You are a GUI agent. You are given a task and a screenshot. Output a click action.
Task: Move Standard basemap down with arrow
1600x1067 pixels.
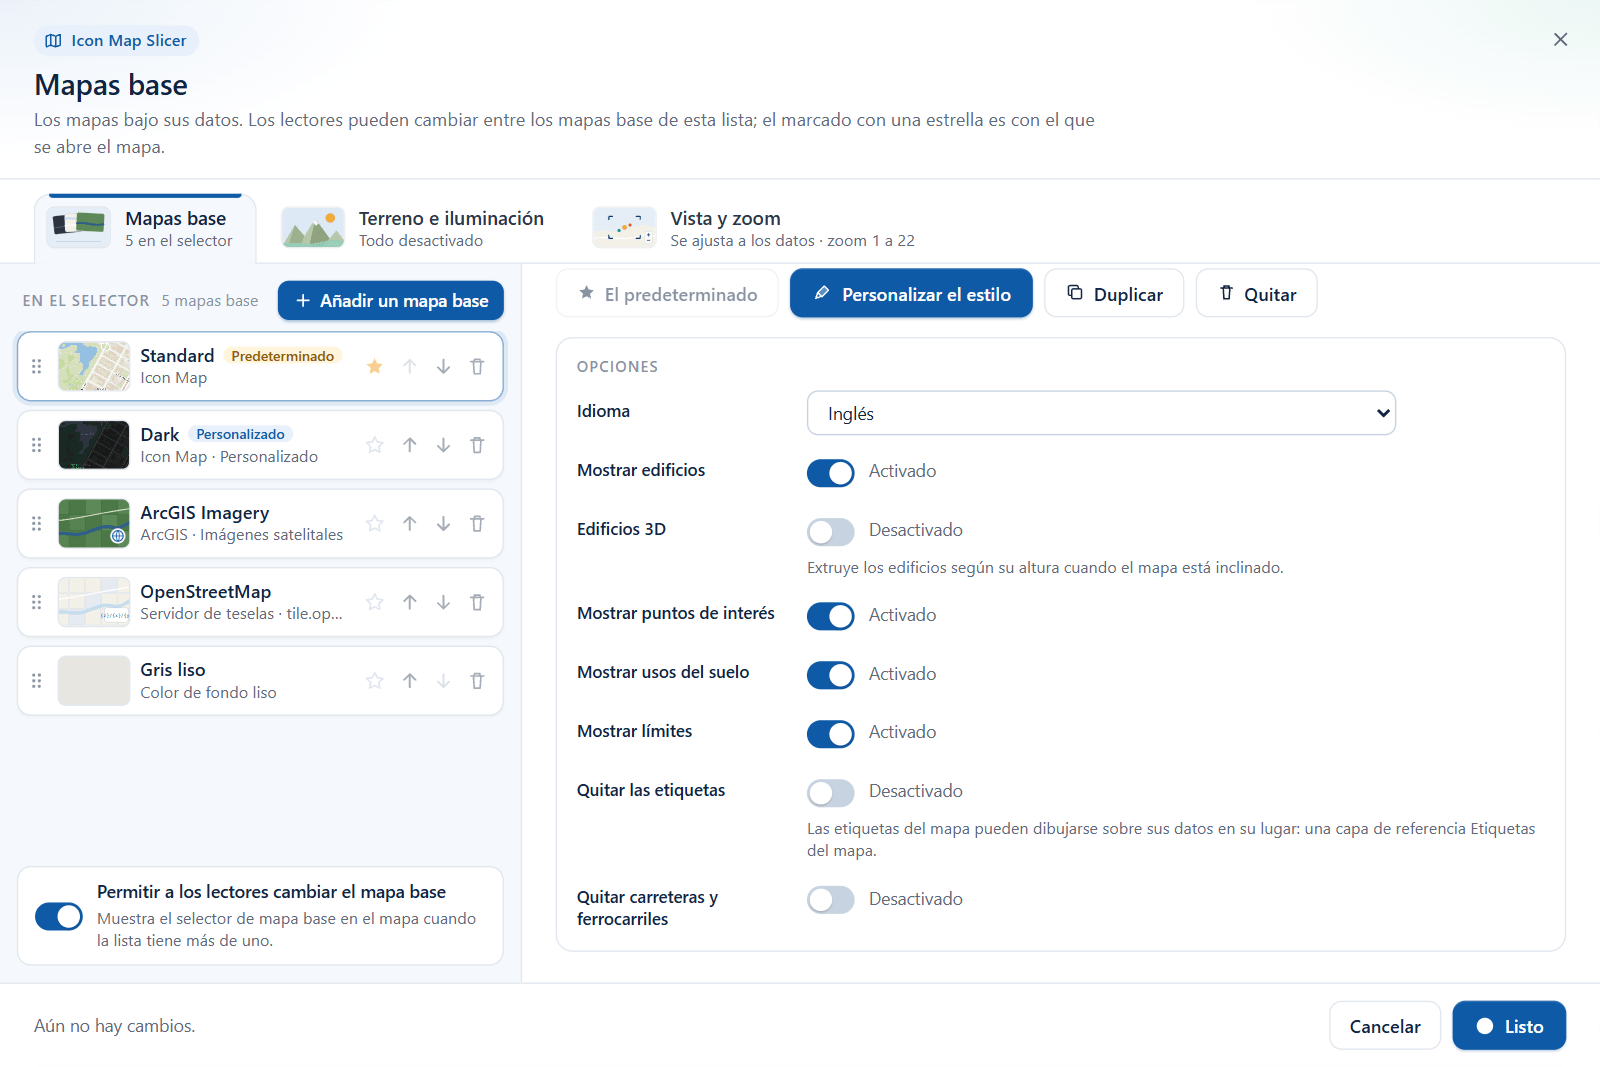coord(443,367)
